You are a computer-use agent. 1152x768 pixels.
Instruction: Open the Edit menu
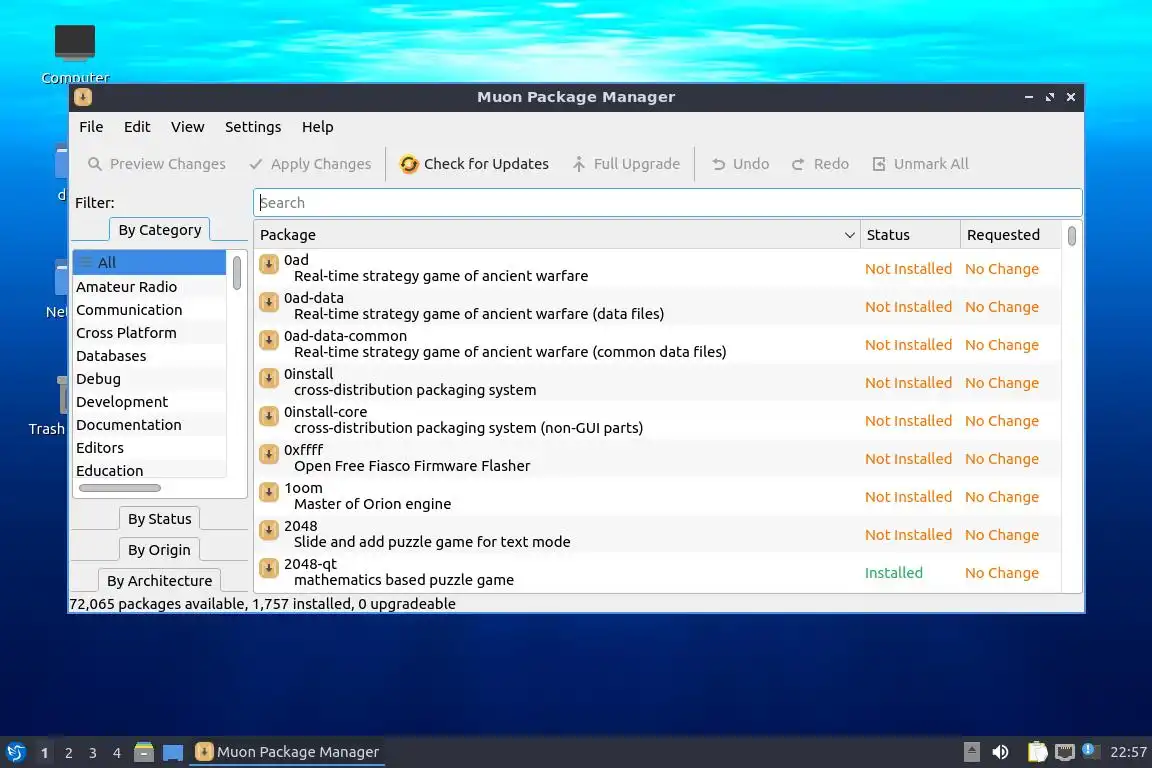(137, 127)
